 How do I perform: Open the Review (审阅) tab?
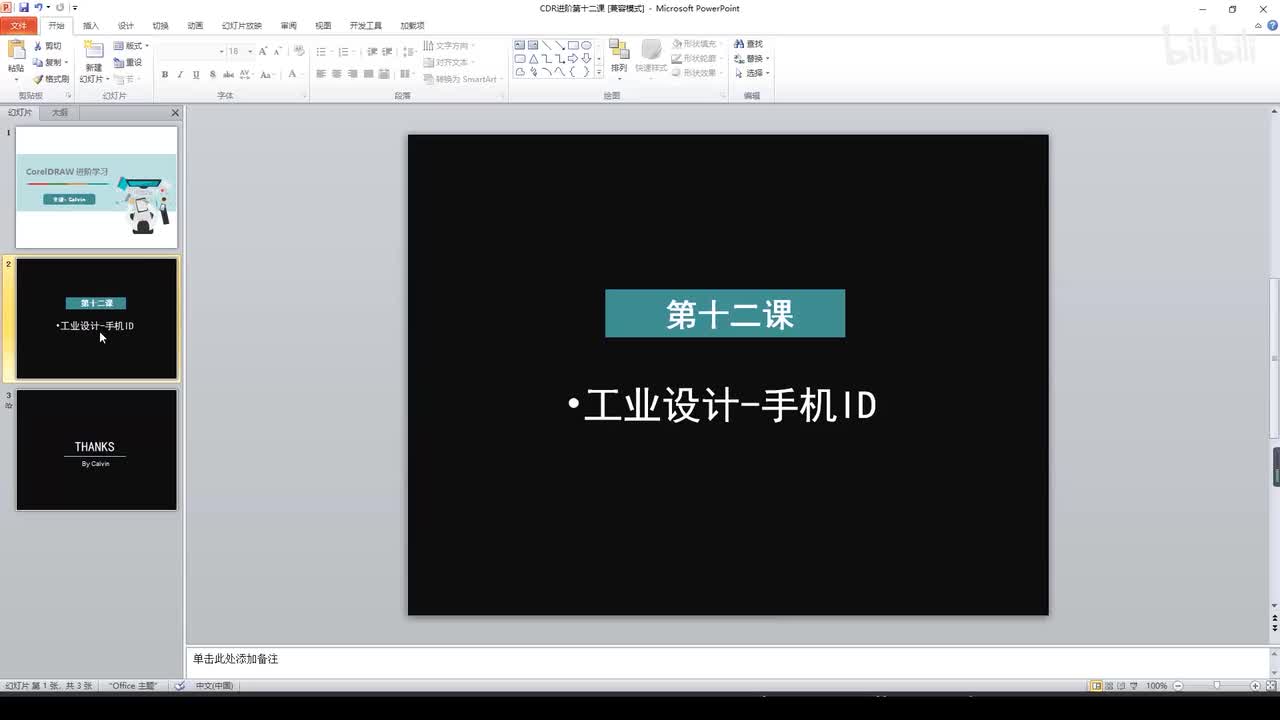[288, 26]
